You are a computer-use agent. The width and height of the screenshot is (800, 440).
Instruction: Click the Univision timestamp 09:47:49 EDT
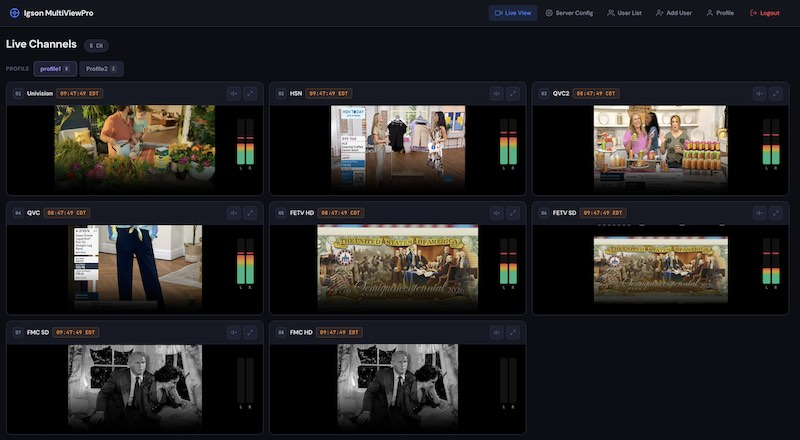click(80, 93)
